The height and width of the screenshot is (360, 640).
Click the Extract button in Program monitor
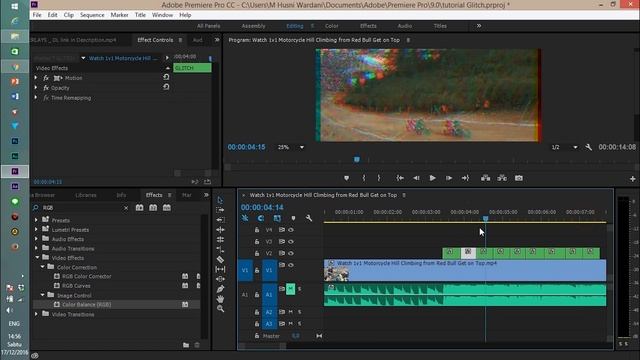coord(502,178)
